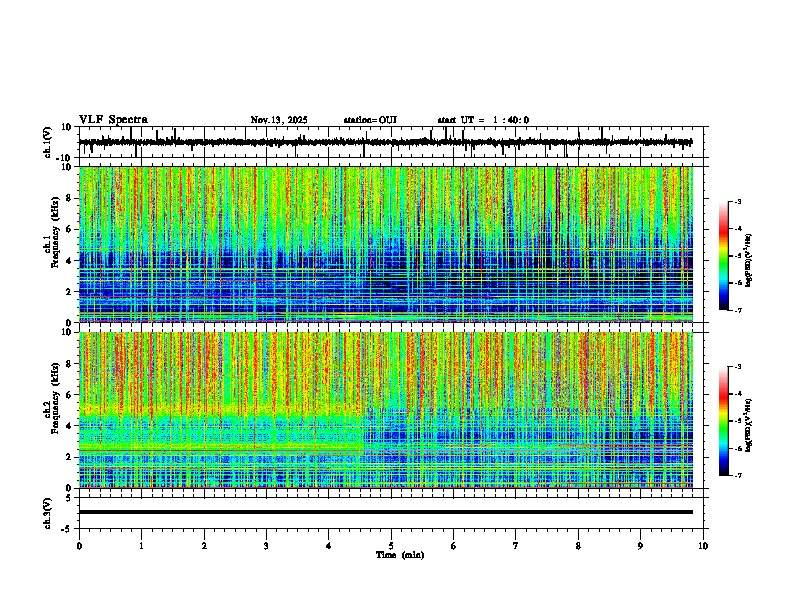Click the '2' kHz tick on ch.1 spectrogram

coord(71,292)
